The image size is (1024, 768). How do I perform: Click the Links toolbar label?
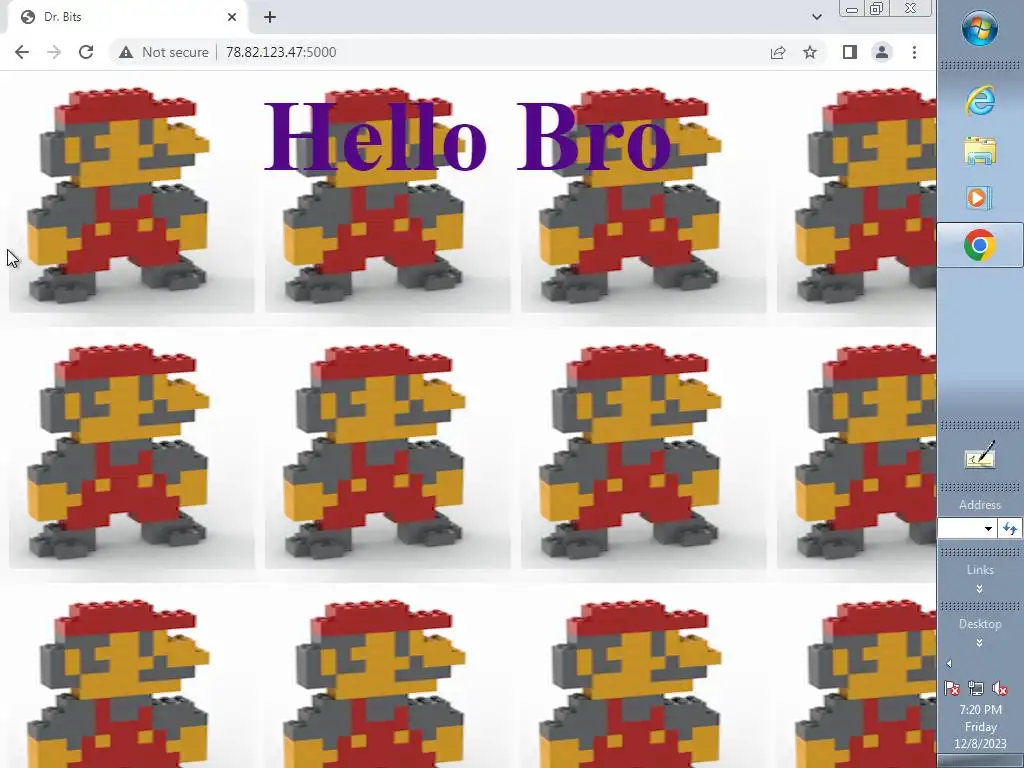(x=980, y=569)
